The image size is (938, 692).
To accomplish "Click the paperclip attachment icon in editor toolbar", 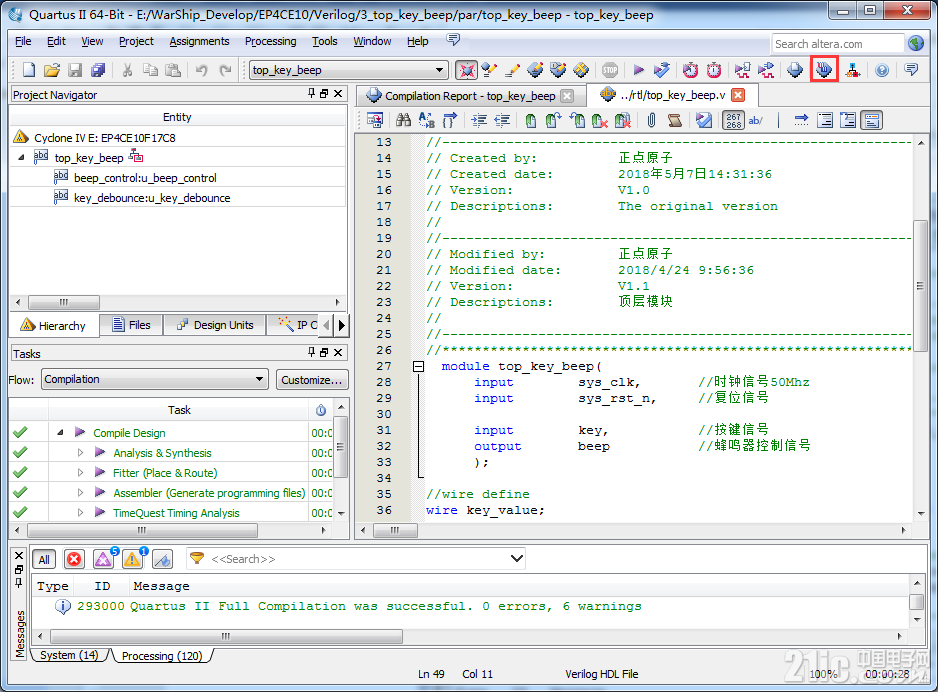I will point(651,120).
